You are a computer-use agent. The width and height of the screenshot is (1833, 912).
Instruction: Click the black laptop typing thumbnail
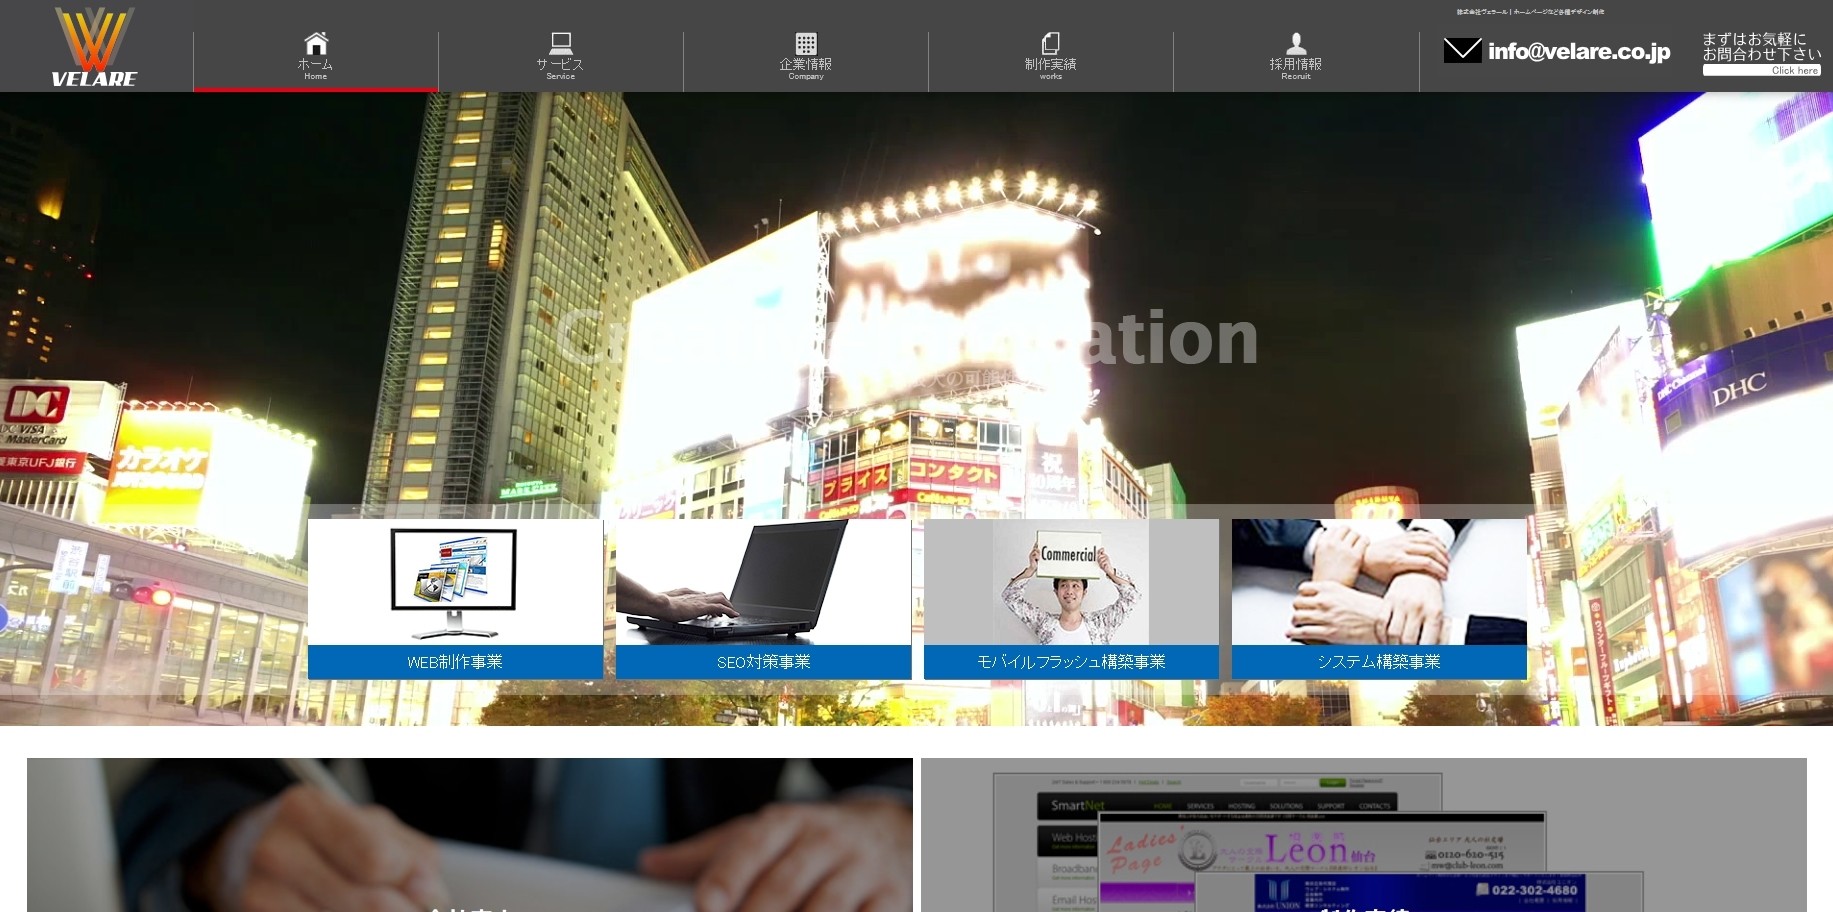(763, 583)
